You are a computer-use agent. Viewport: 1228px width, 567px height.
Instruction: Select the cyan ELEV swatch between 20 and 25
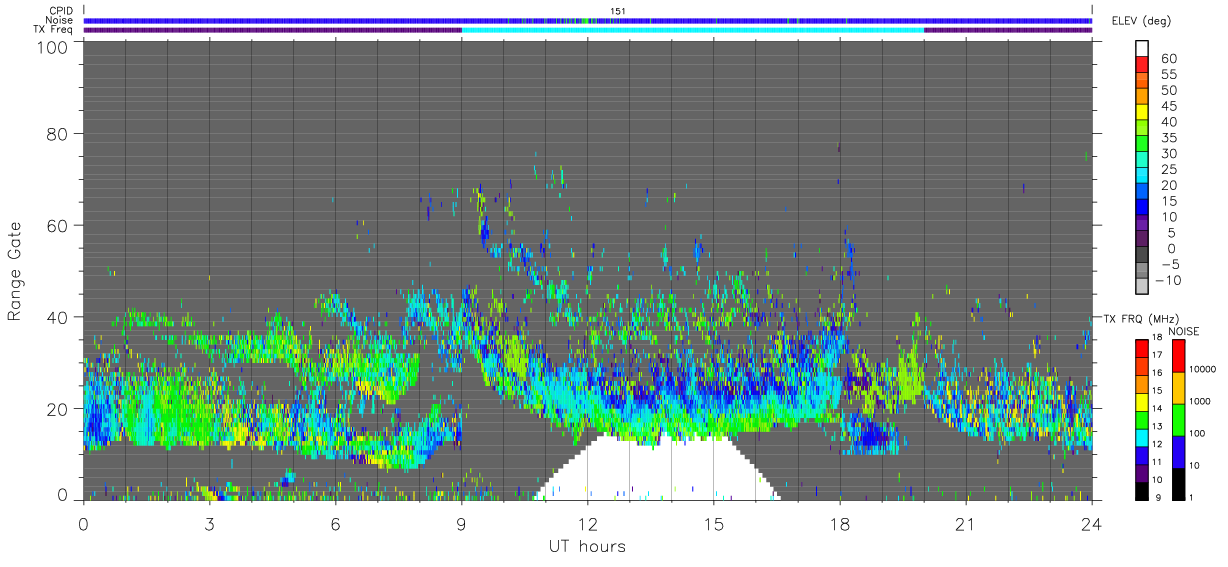point(1142,176)
